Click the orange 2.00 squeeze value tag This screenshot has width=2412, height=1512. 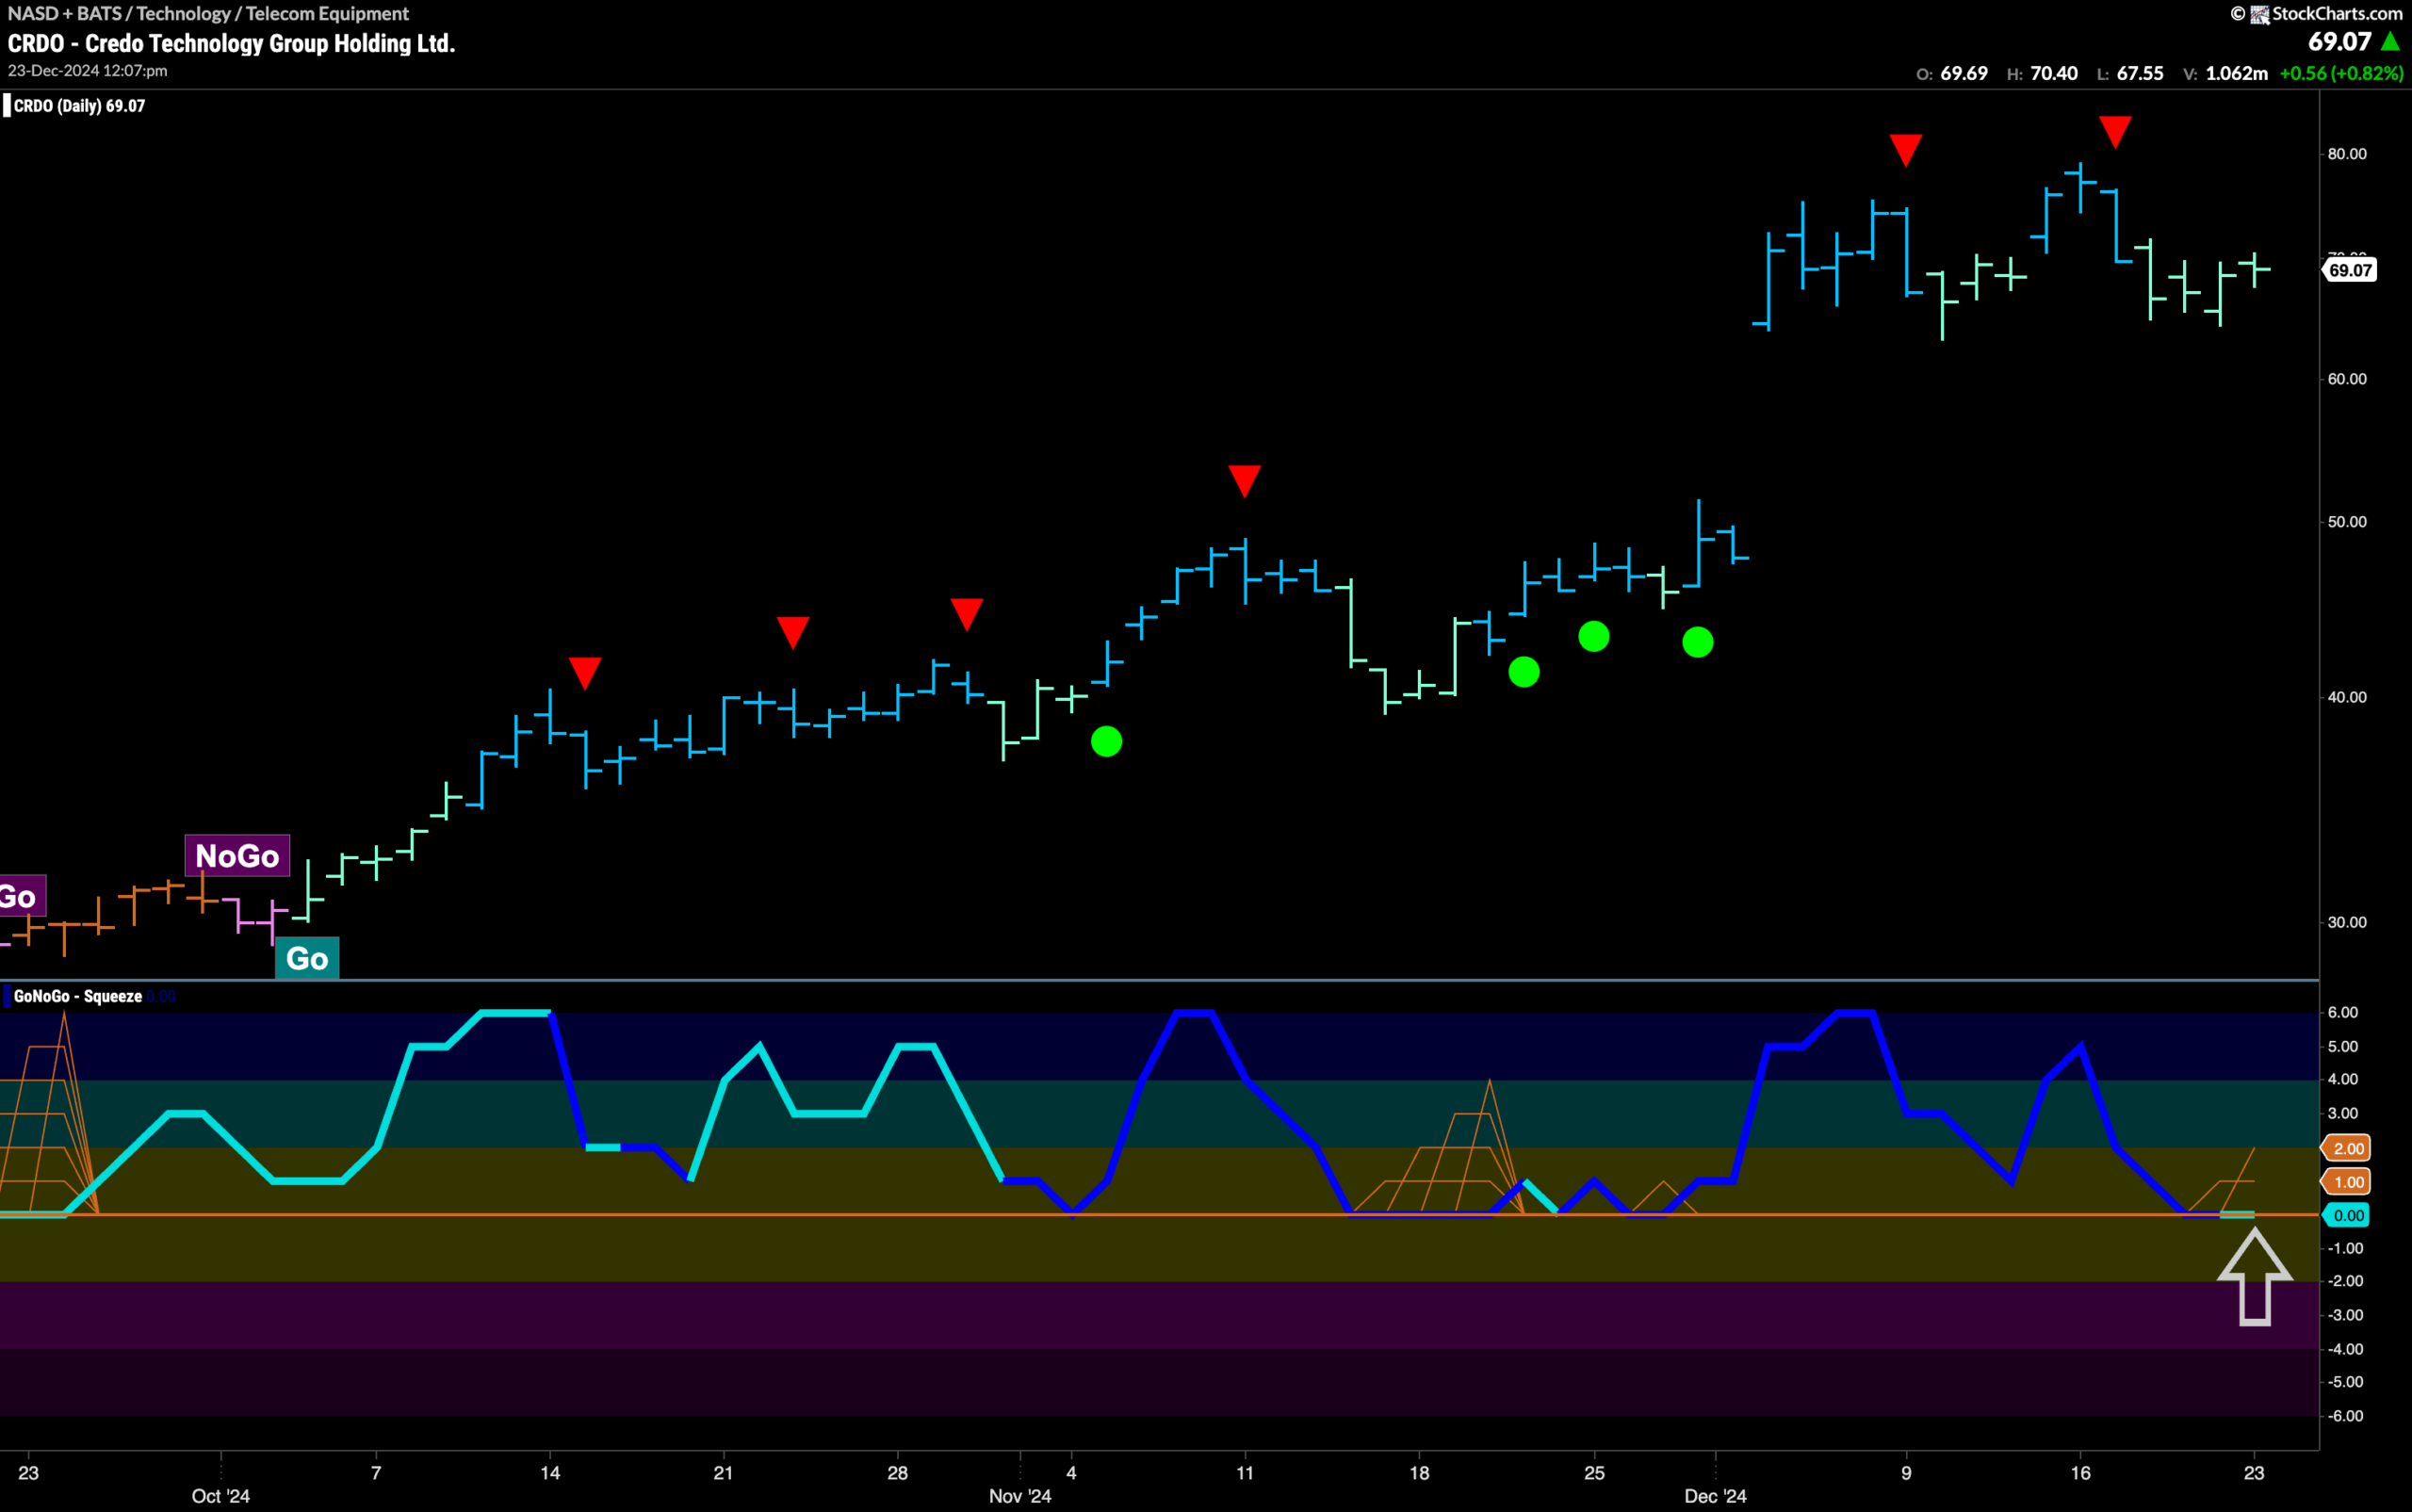click(2348, 1148)
